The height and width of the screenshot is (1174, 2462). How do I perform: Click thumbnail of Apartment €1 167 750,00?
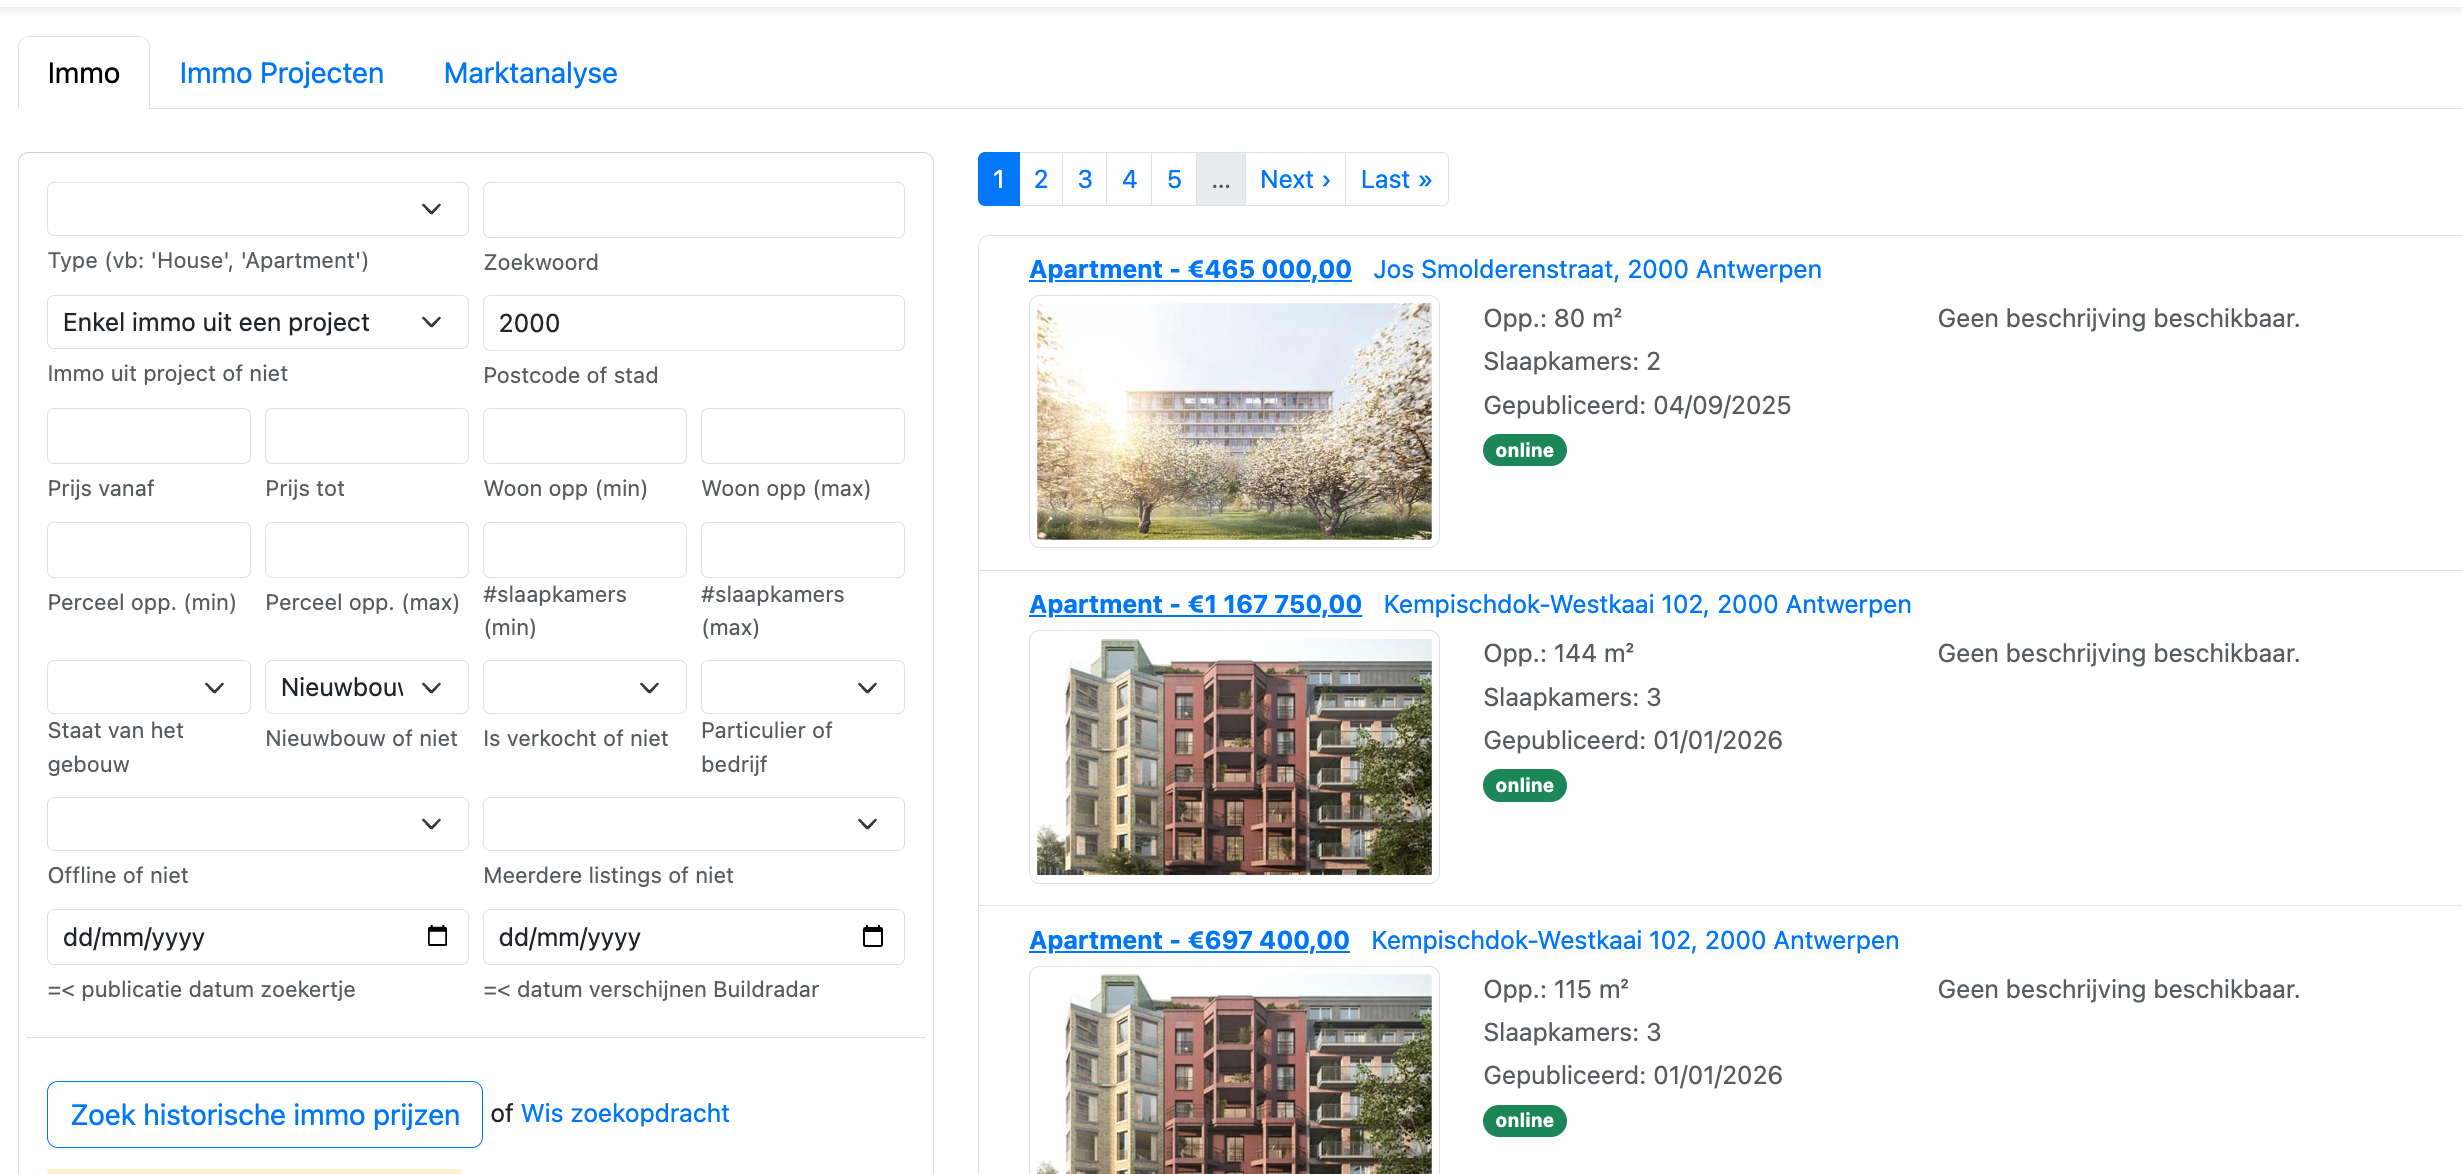1233,757
